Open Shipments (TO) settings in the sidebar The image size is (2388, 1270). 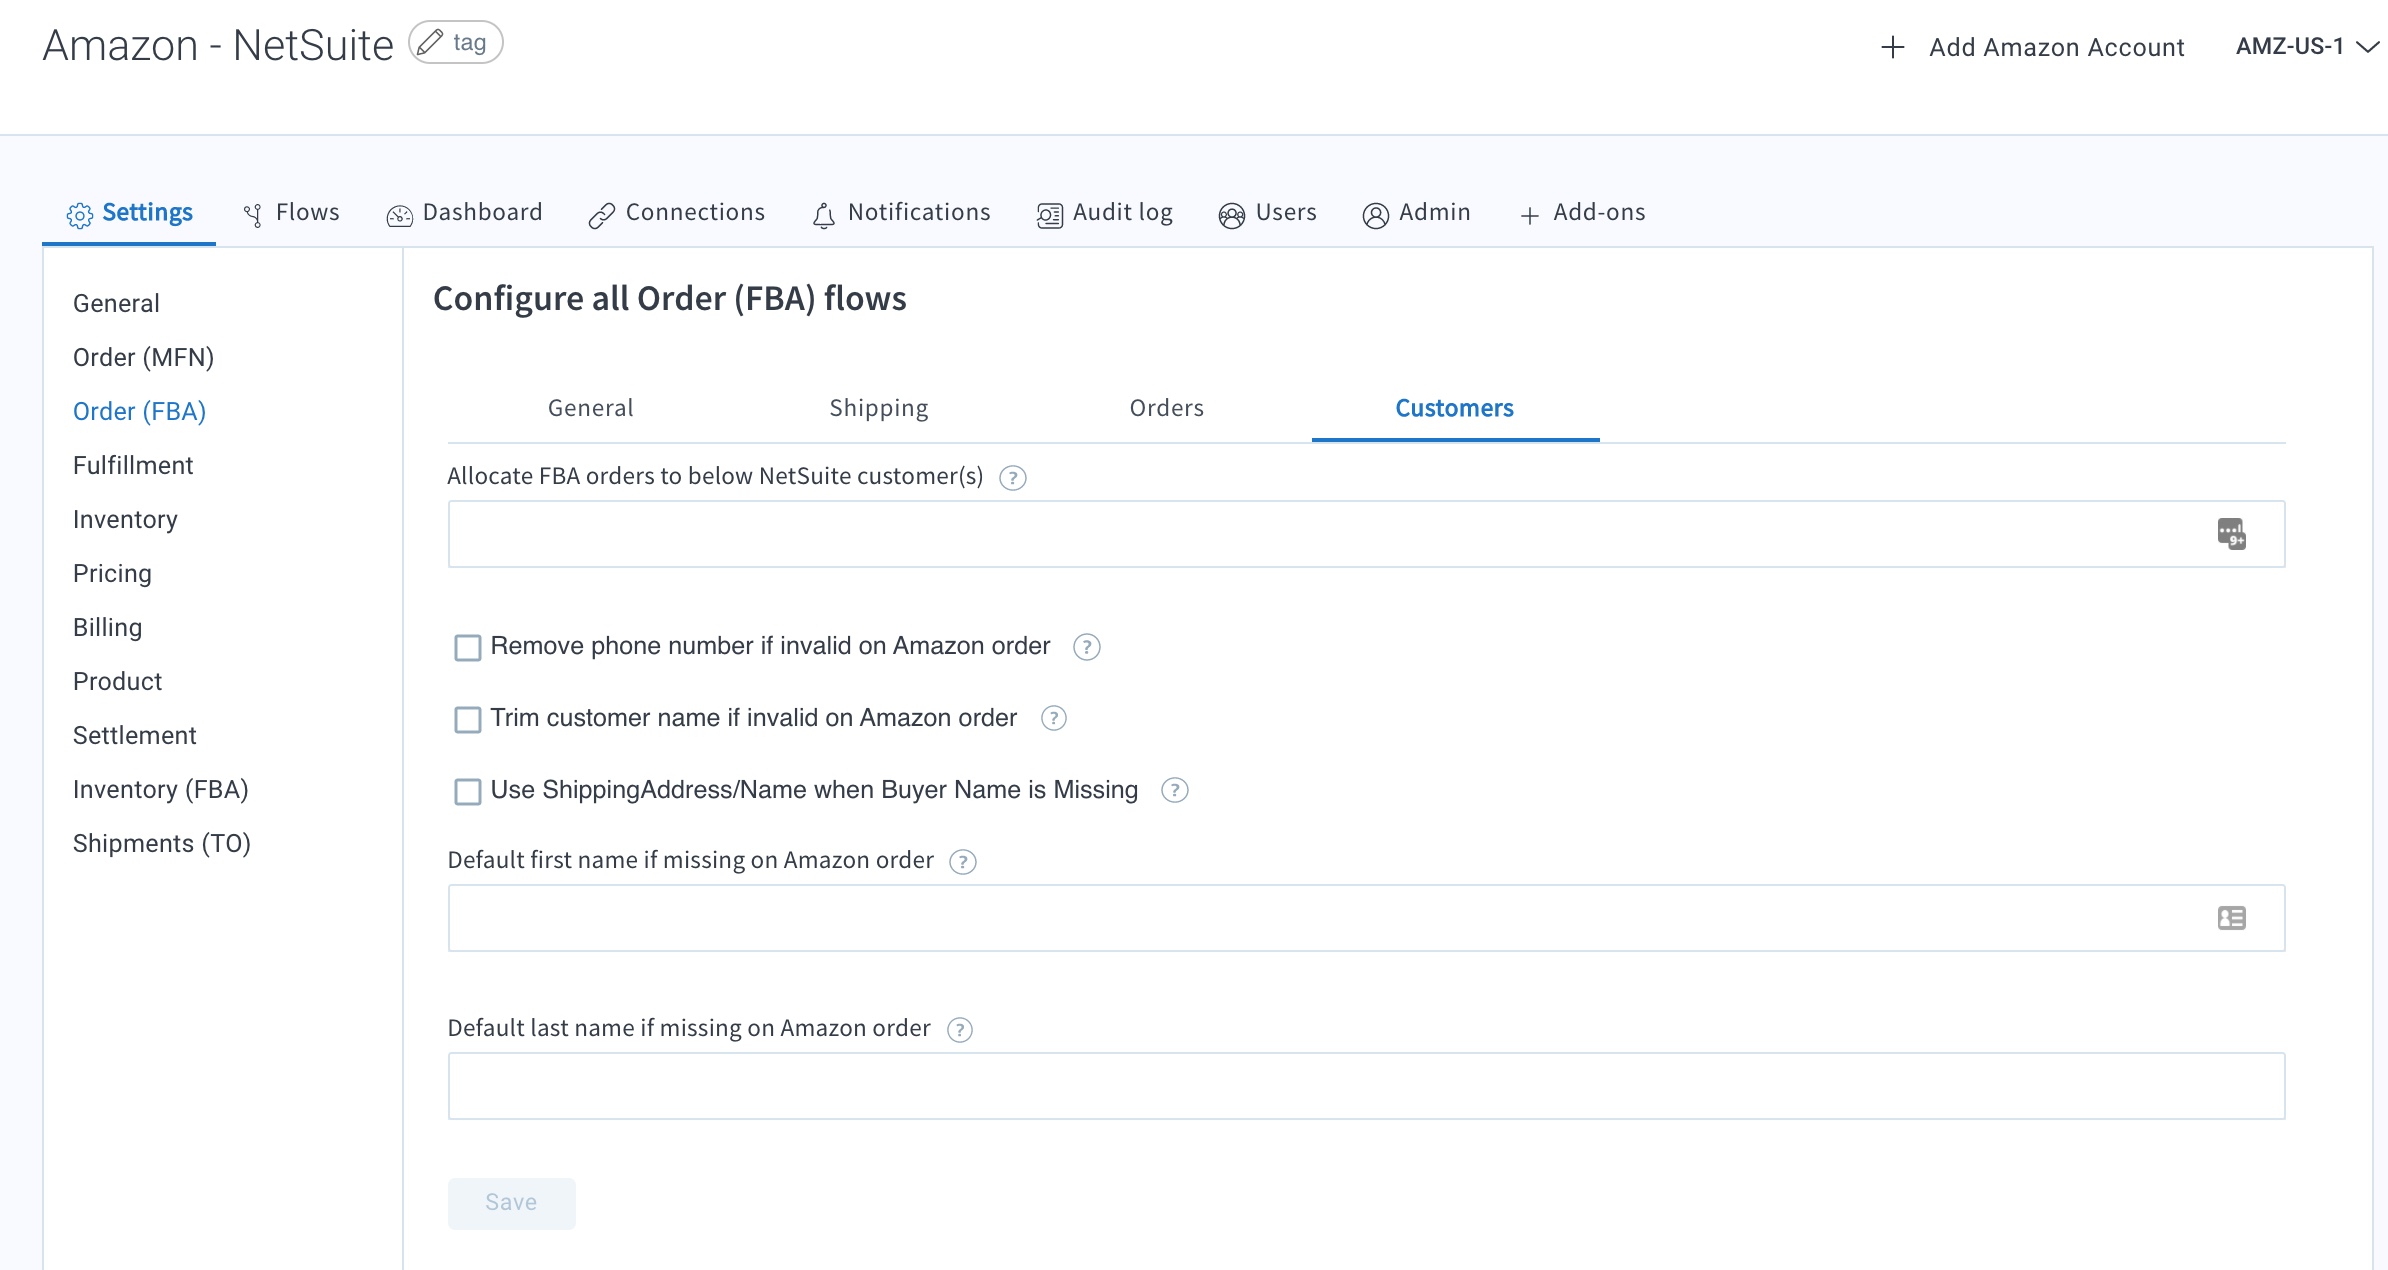[162, 843]
